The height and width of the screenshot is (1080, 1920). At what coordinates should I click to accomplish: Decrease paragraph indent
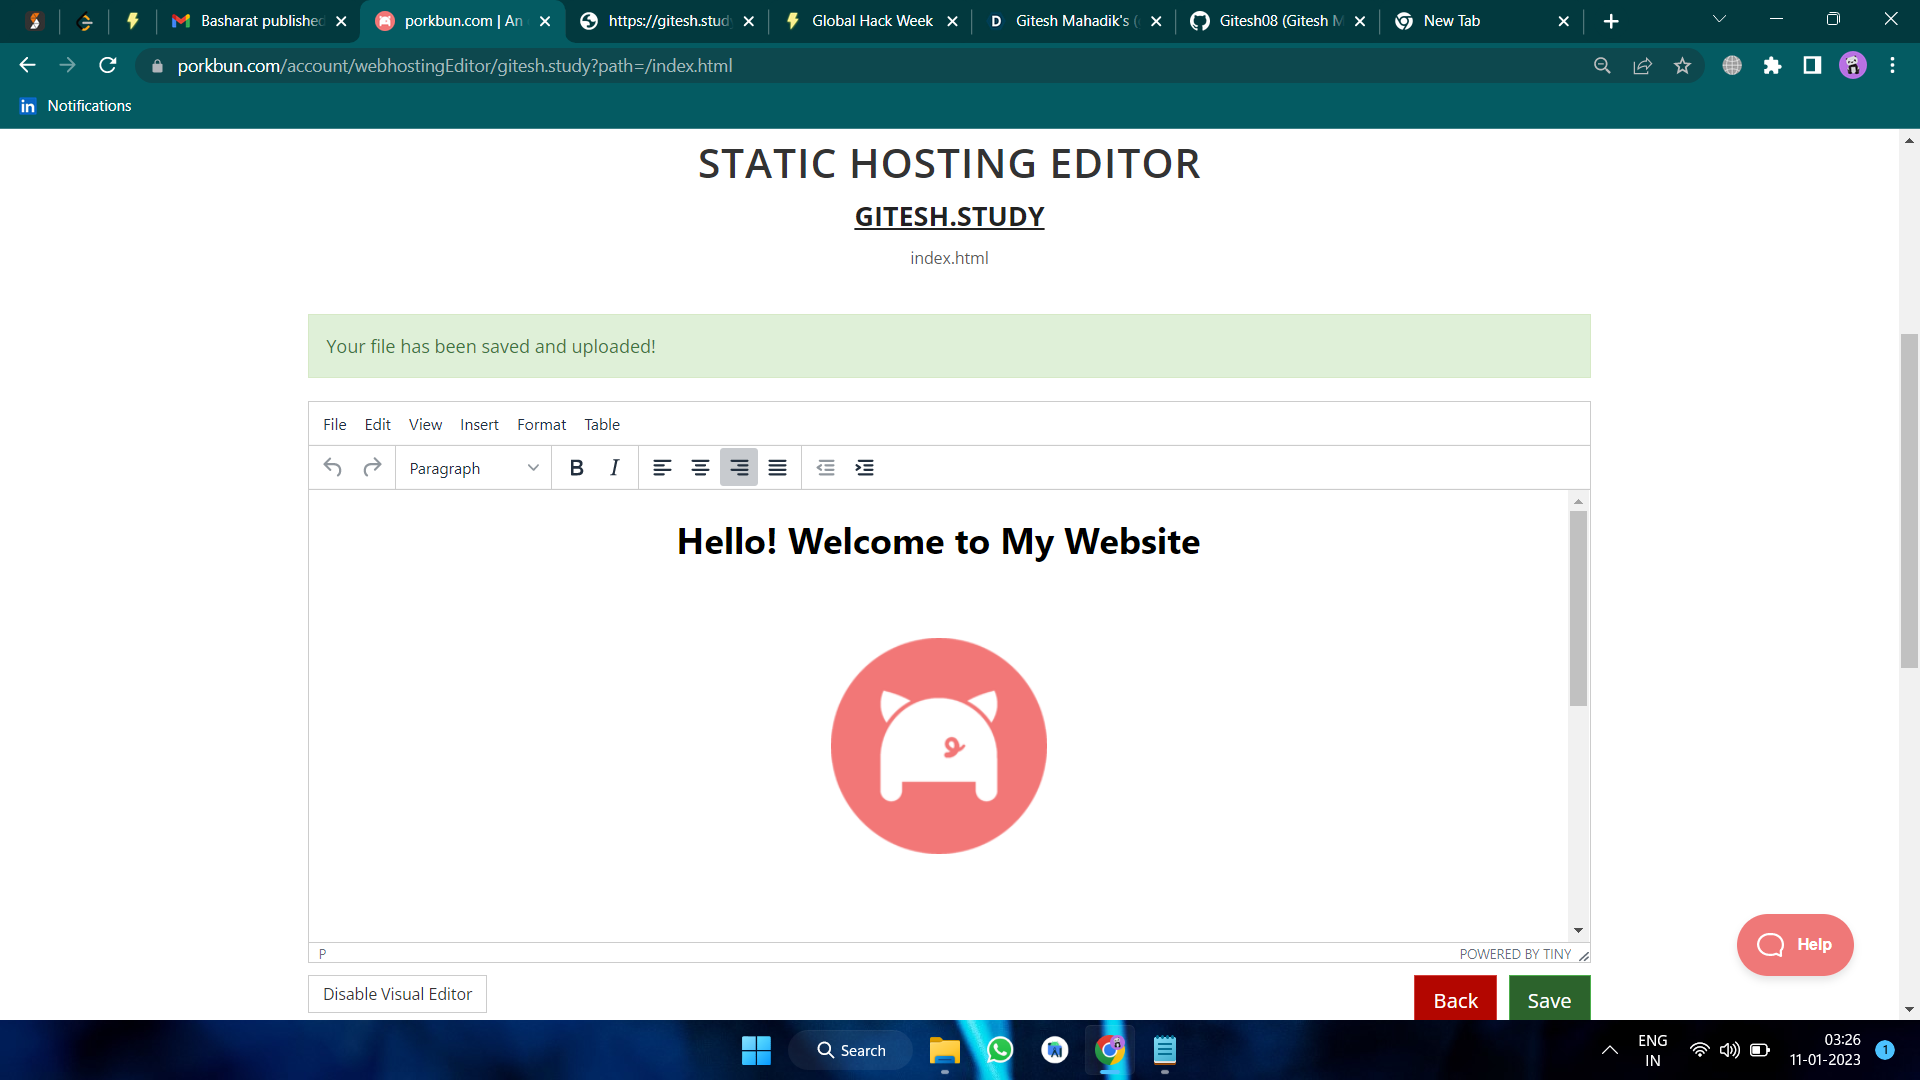tap(826, 468)
